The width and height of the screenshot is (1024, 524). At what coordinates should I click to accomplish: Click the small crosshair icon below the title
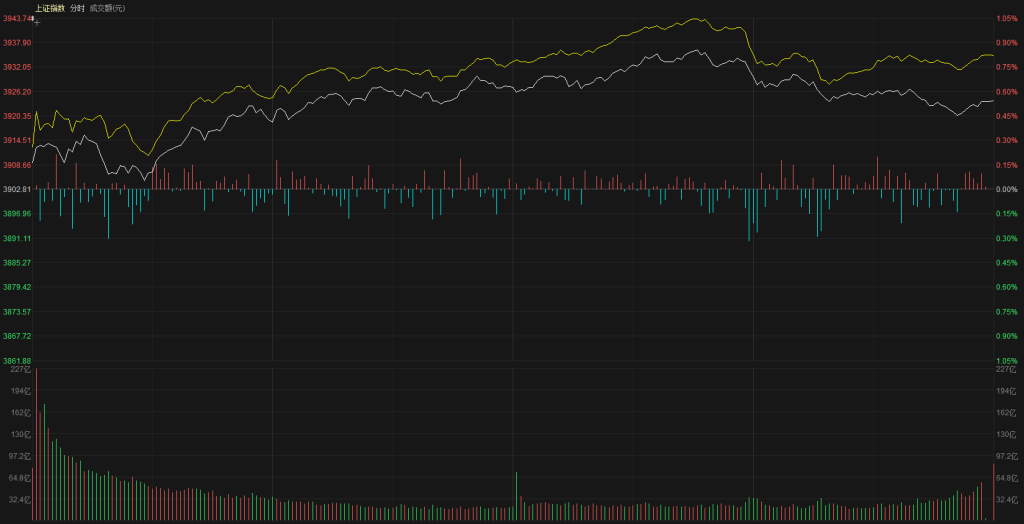(x=36, y=20)
